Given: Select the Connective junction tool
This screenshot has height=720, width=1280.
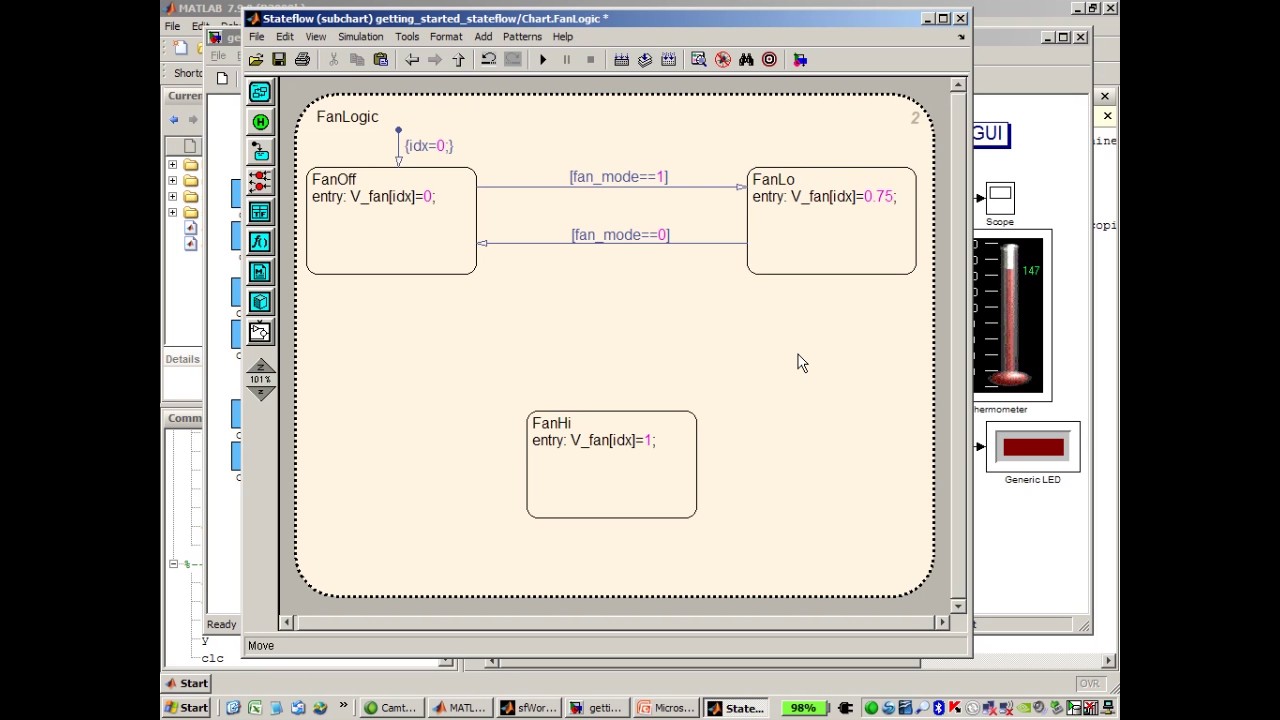Looking at the screenshot, I should pyautogui.click(x=260, y=182).
